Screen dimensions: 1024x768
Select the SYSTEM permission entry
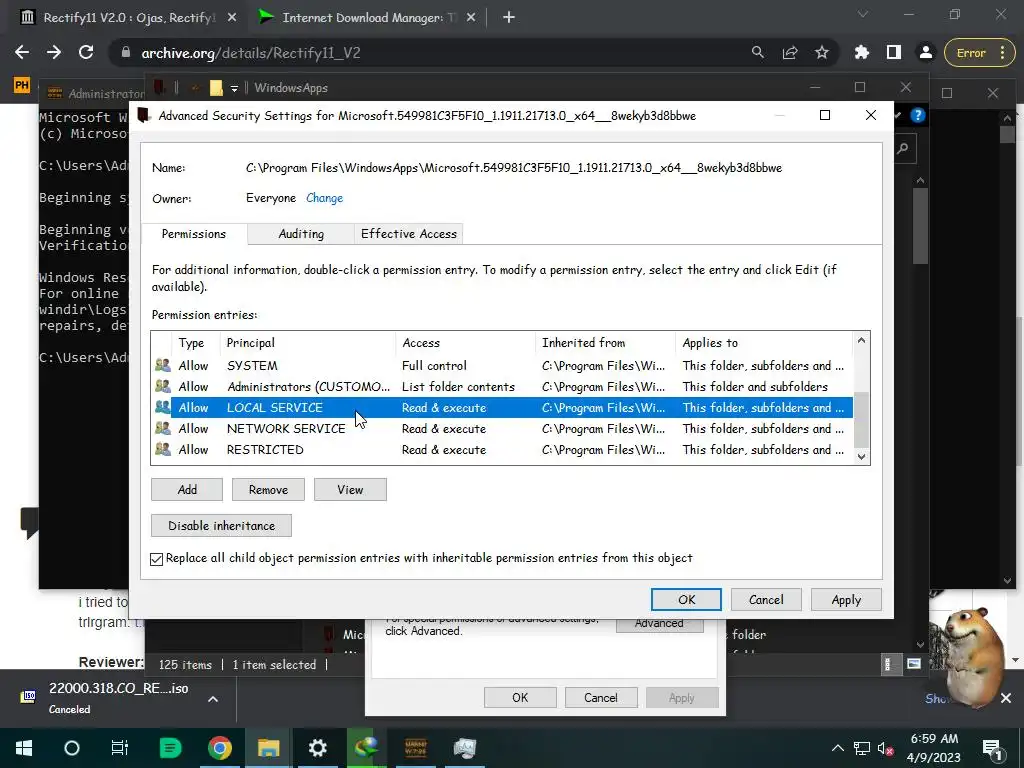(x=502, y=366)
